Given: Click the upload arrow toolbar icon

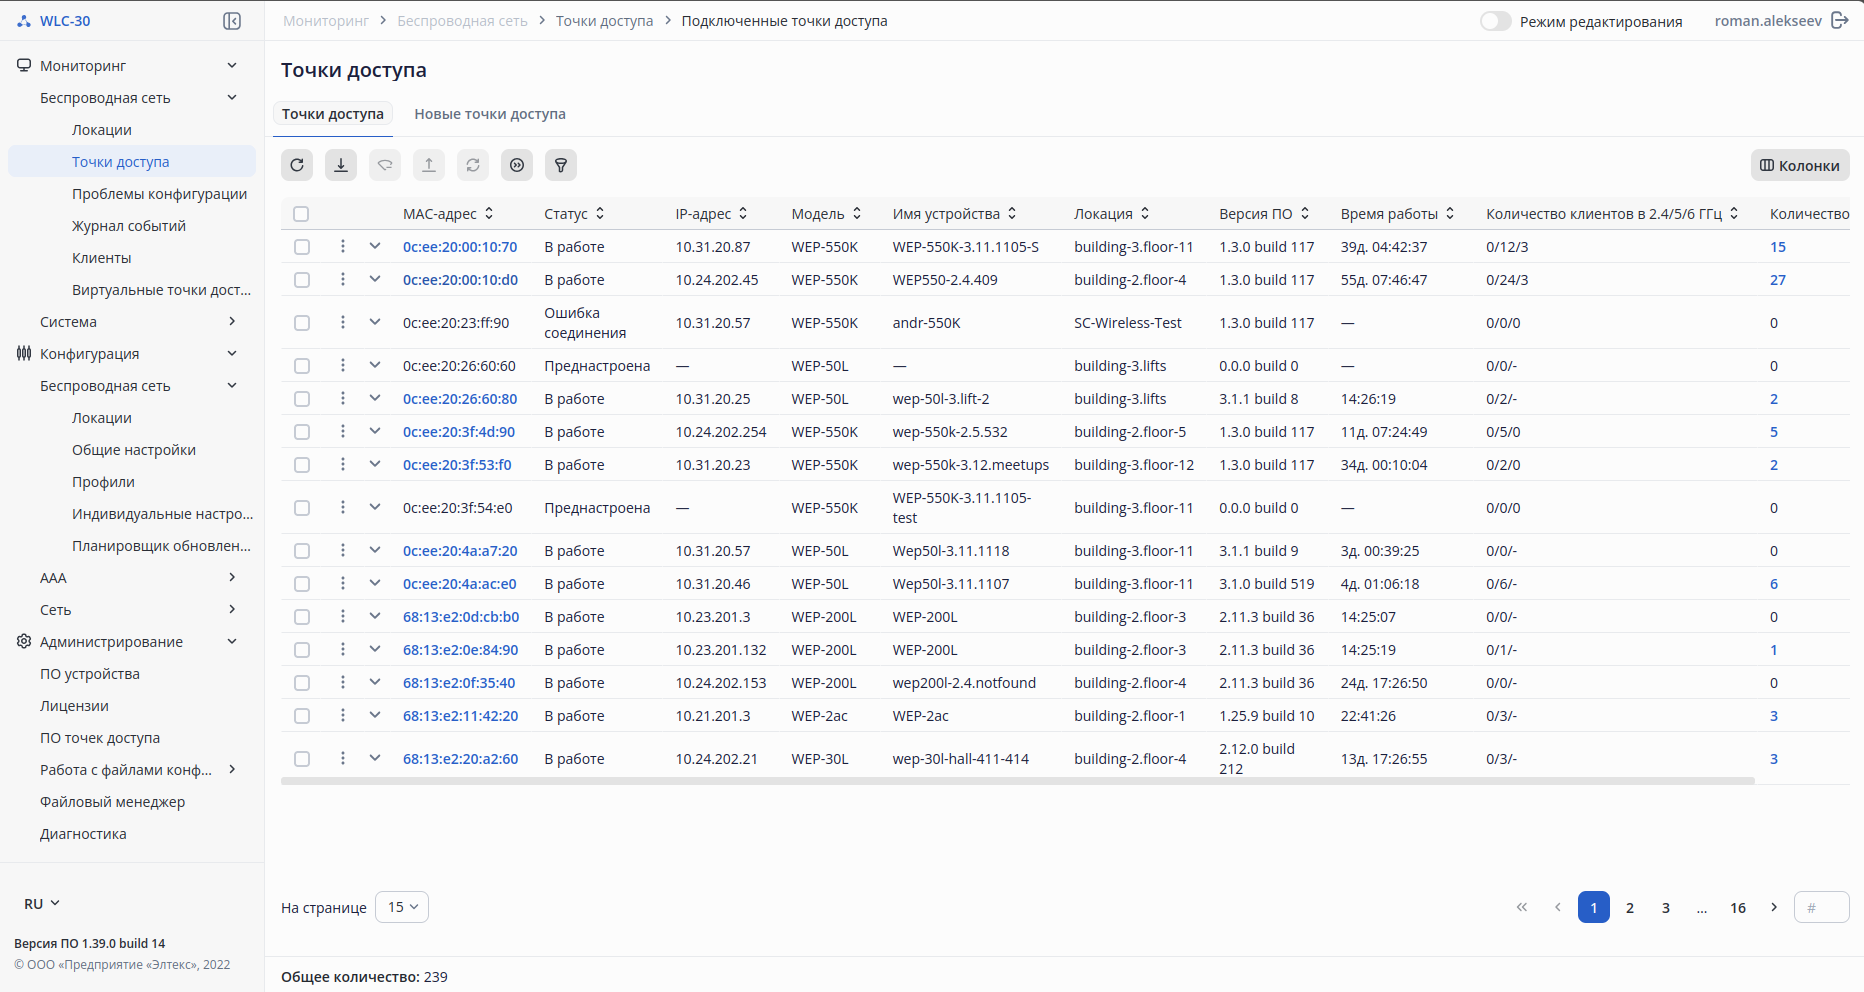Looking at the screenshot, I should (429, 165).
